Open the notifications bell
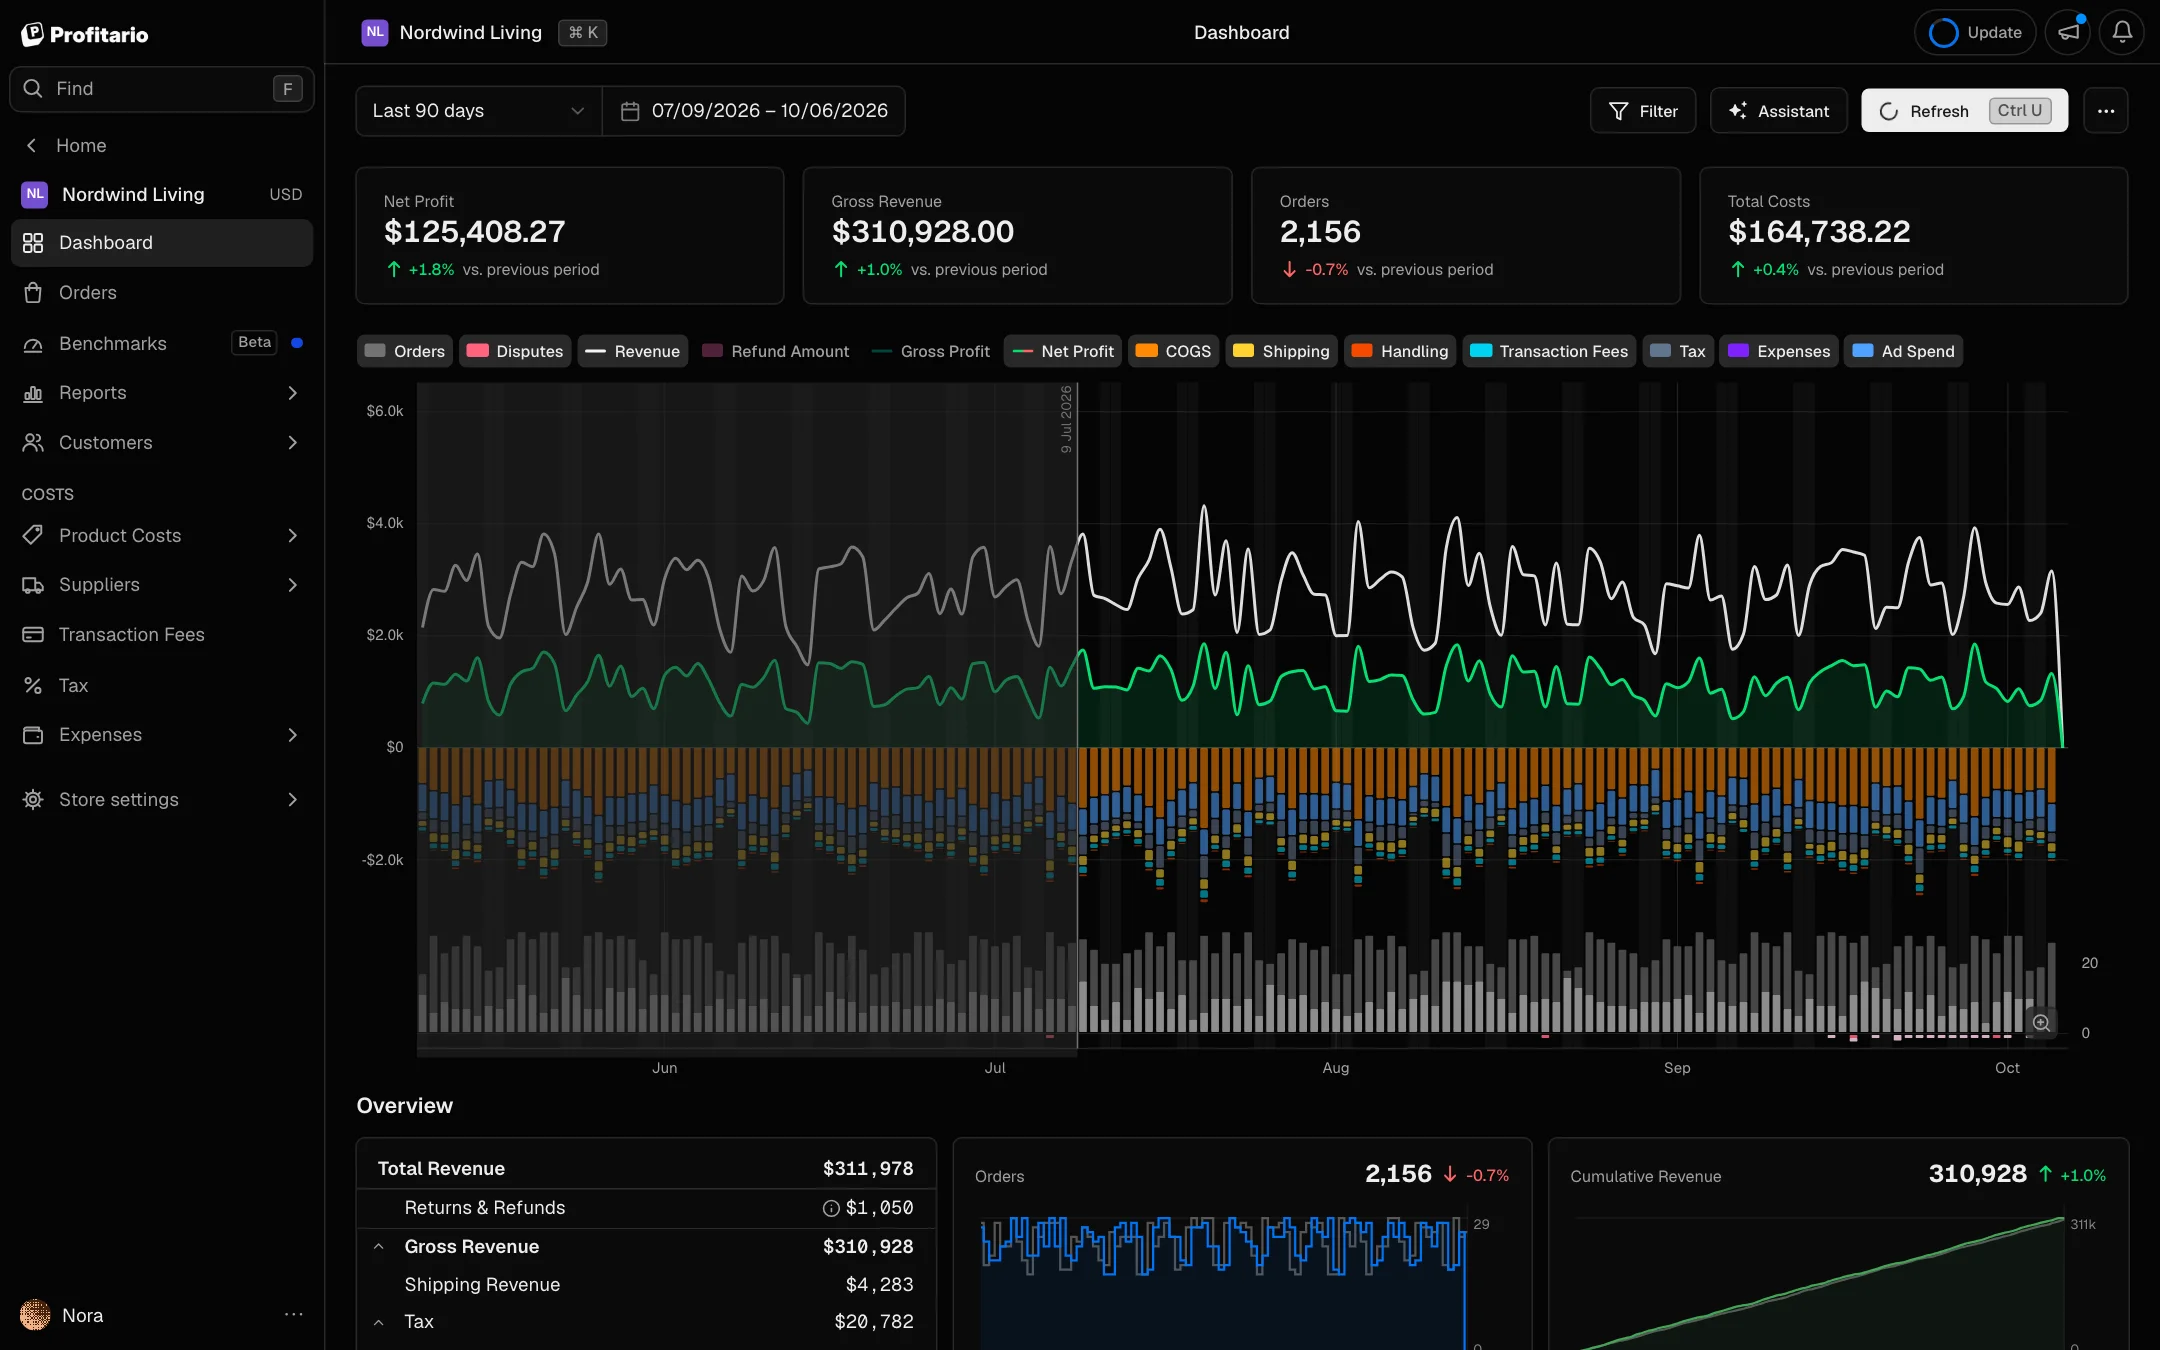Screen dimensions: 2160x1350 2121,32
